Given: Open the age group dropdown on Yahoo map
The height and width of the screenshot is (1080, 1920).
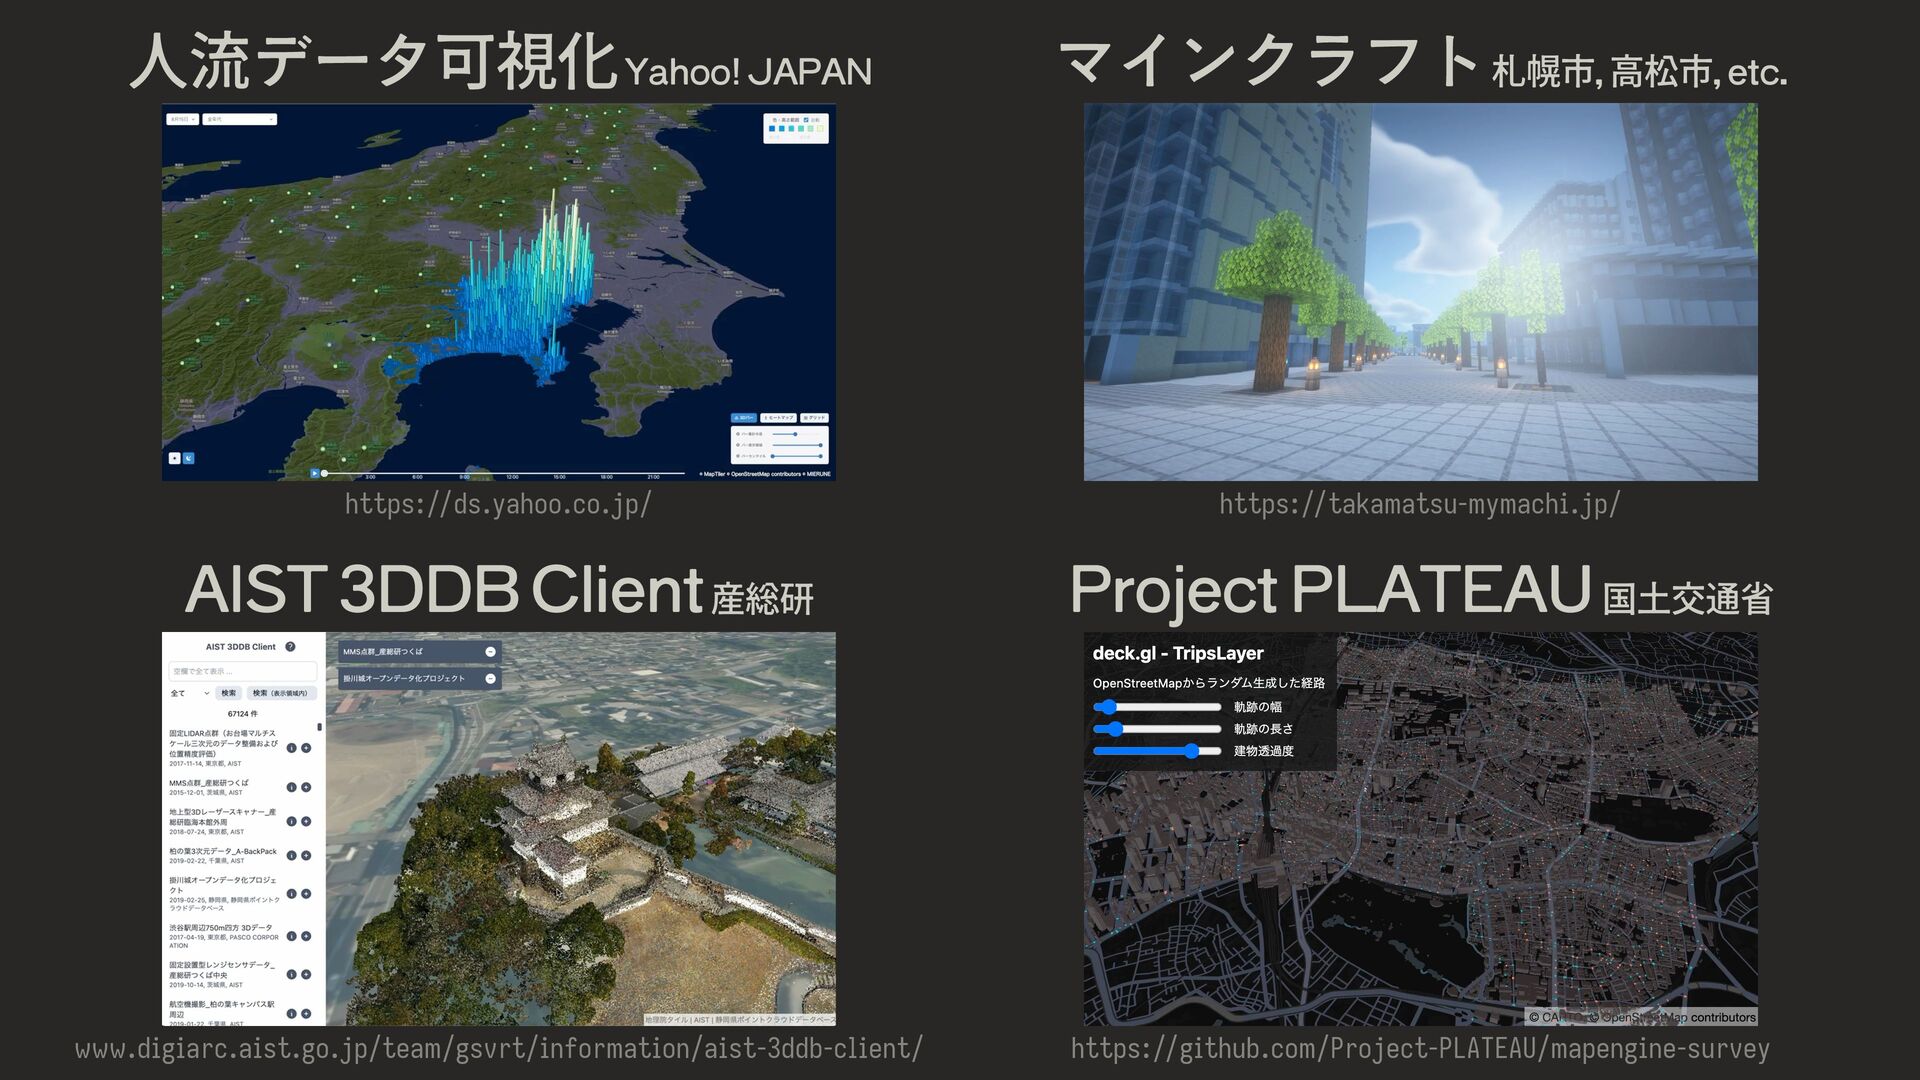Looking at the screenshot, I should click(x=239, y=119).
